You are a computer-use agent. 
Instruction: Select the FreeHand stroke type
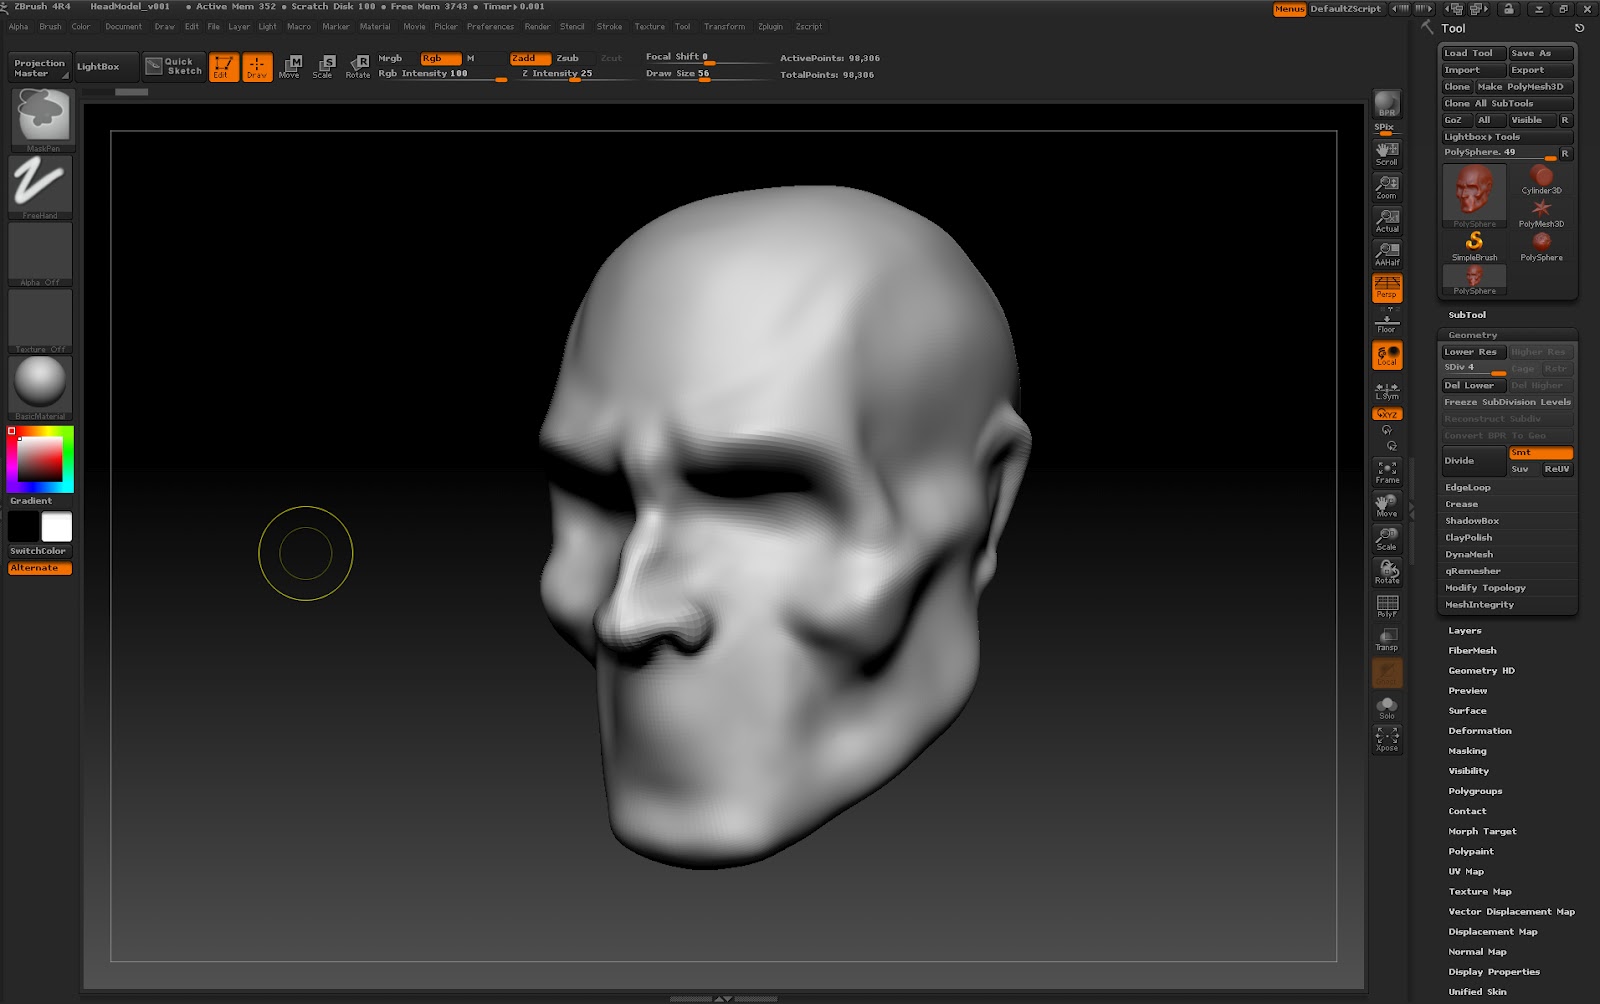(x=39, y=185)
